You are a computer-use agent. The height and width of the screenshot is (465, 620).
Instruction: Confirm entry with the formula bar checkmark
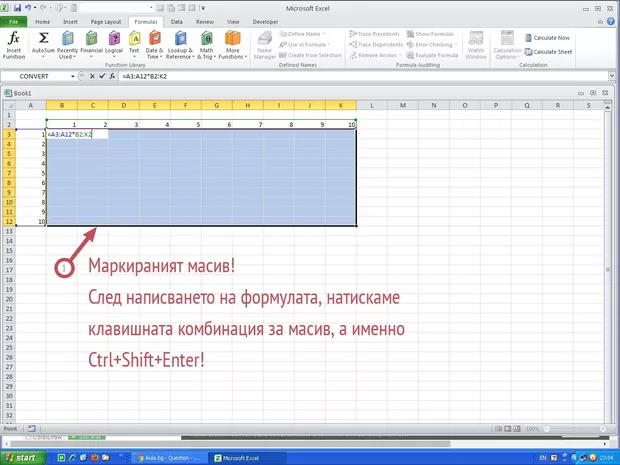[102, 76]
